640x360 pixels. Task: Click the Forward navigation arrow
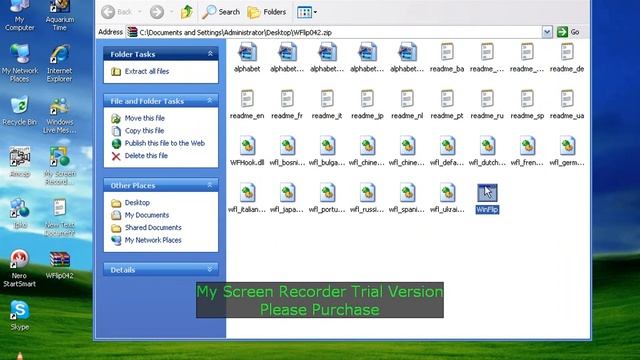[157, 12]
